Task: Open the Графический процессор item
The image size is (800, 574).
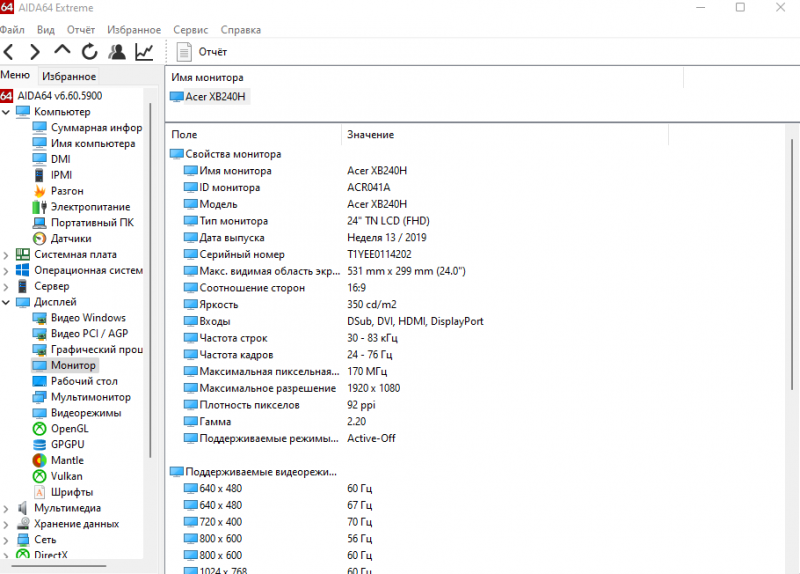Action: click(x=87, y=350)
